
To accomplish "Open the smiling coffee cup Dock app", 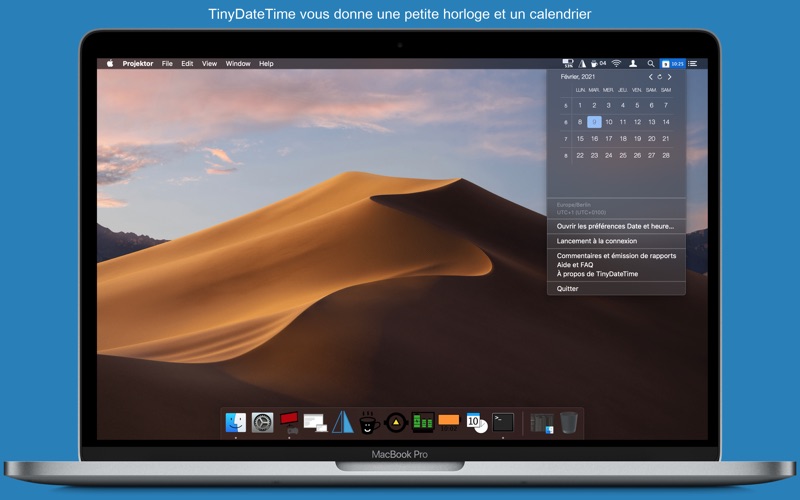I will point(369,422).
